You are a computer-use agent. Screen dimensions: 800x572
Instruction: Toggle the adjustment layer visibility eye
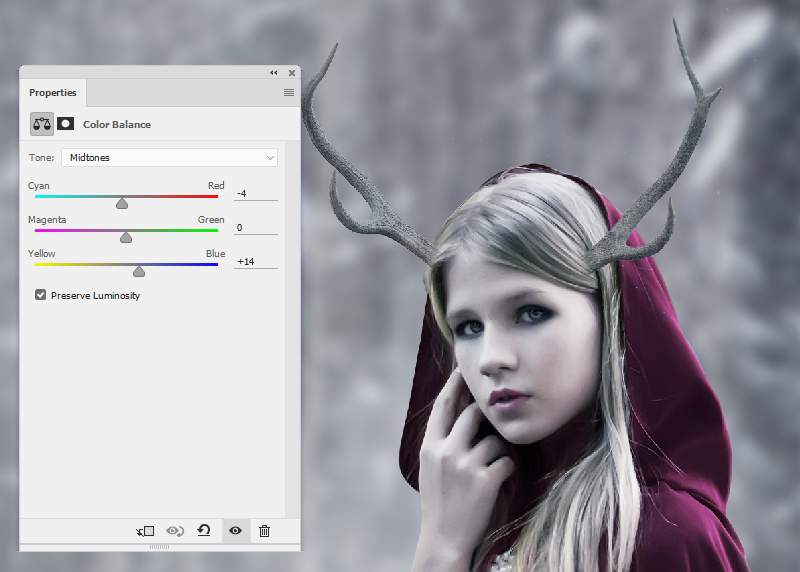pos(235,531)
